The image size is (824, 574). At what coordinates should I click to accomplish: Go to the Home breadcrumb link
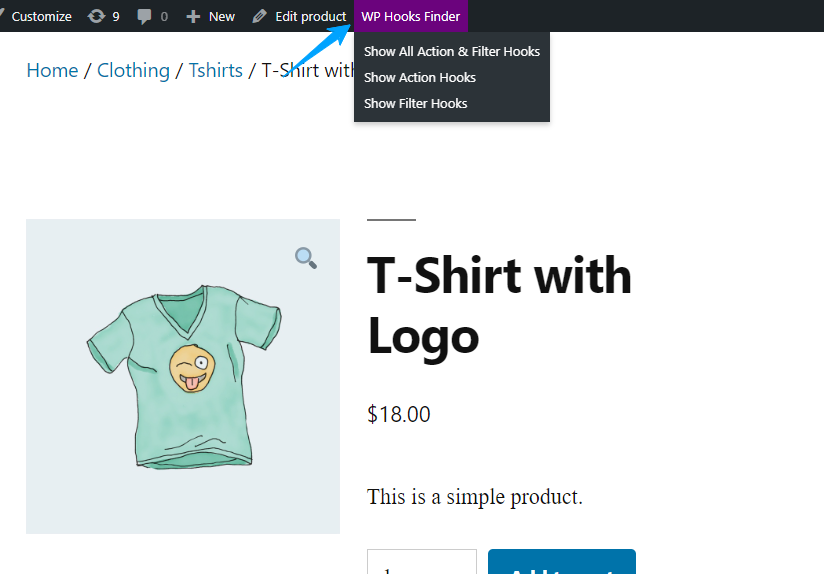point(52,70)
